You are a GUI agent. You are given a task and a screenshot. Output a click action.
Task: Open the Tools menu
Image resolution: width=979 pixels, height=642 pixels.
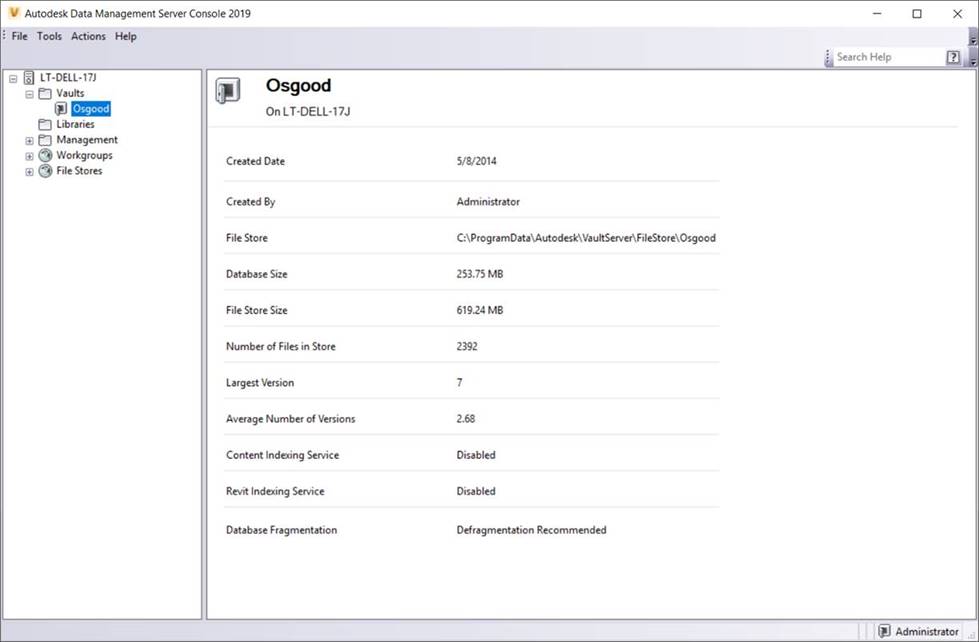point(49,36)
